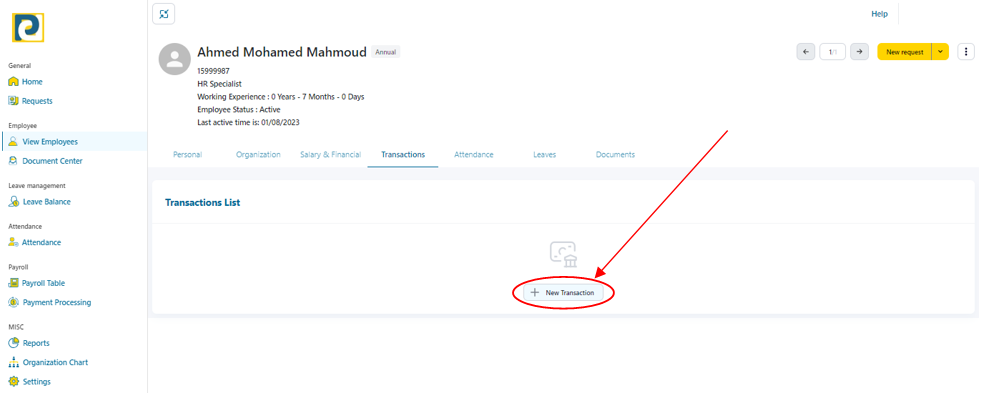The width and height of the screenshot is (996, 396).
Task: Select the Transactions tab
Action: pyautogui.click(x=403, y=154)
